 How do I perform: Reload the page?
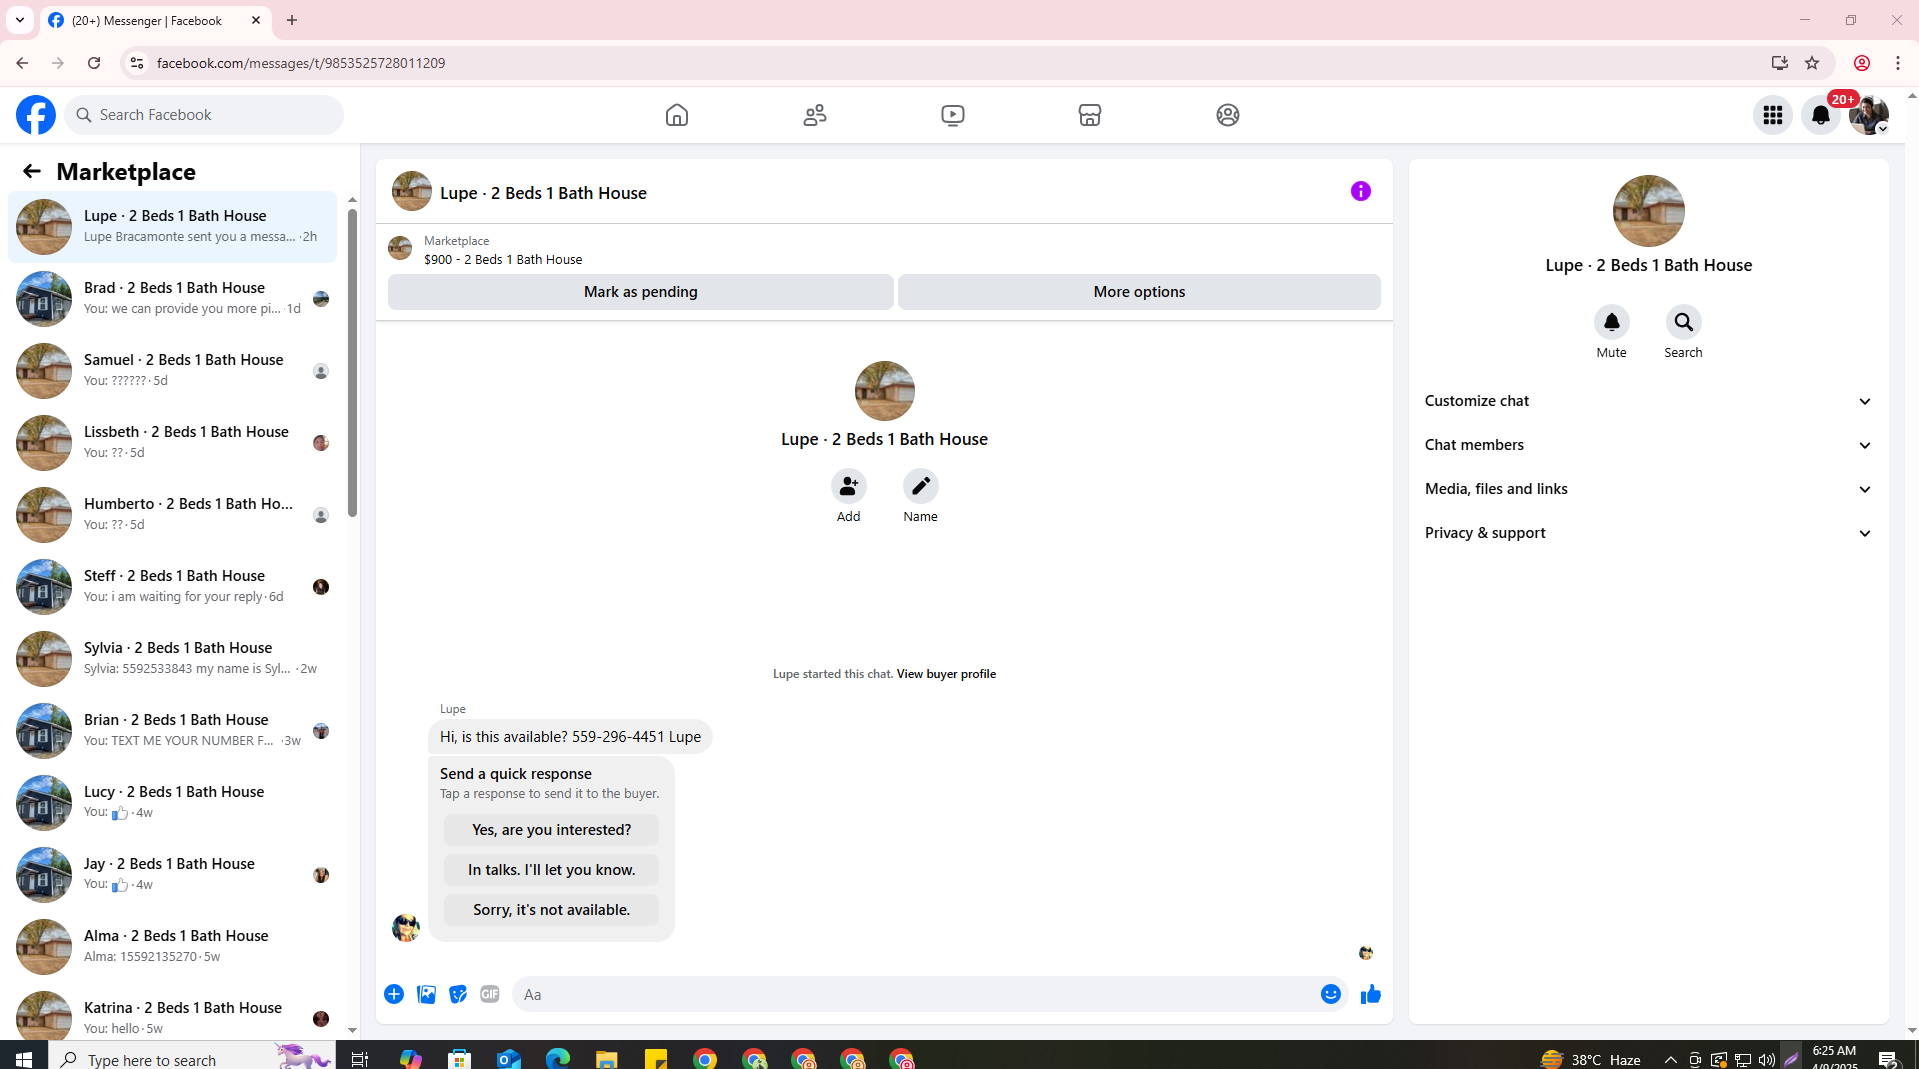[x=94, y=63]
